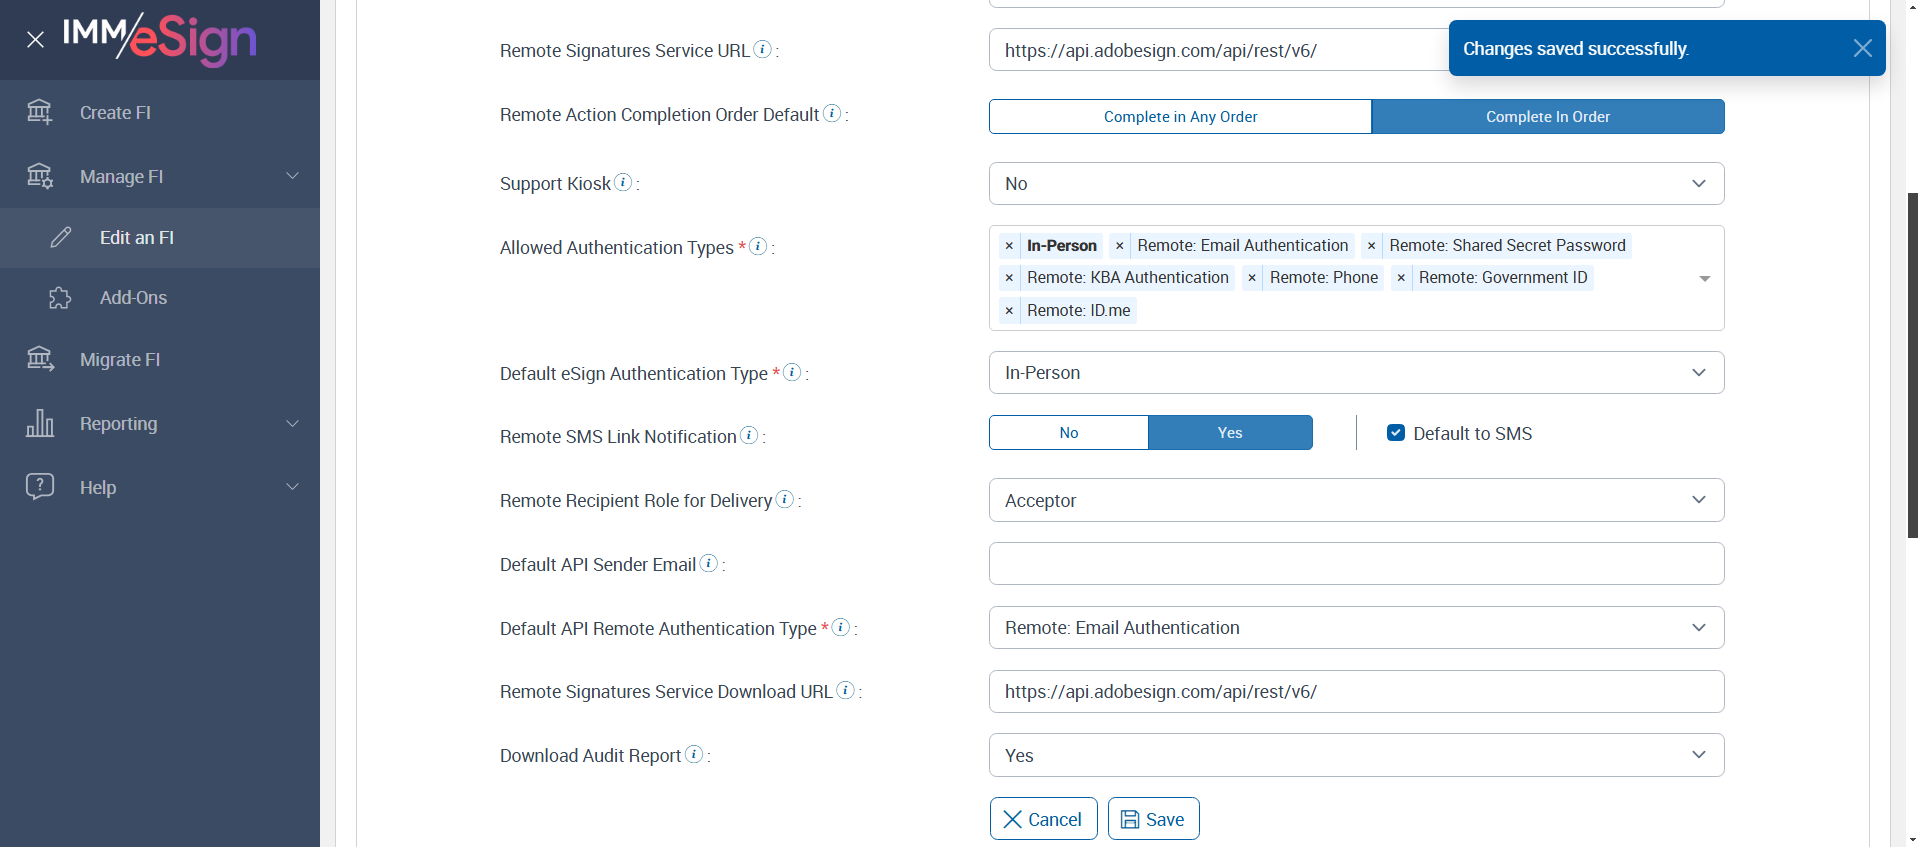Viewport: 1920px width, 847px height.
Task: Open info tooltip for Download Audit Report
Action: (x=694, y=755)
